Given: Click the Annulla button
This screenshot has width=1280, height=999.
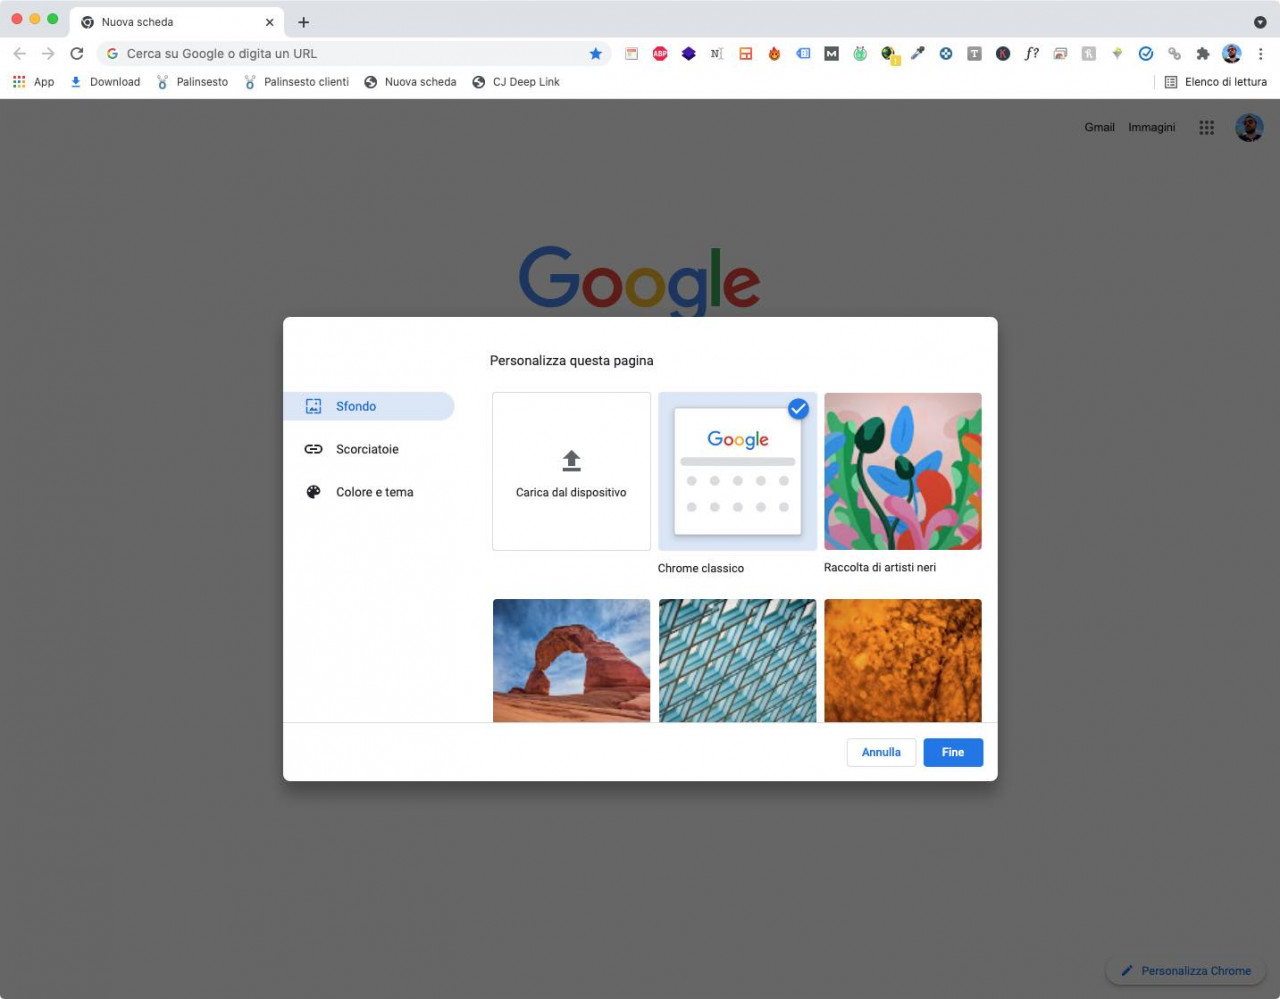Looking at the screenshot, I should tap(881, 752).
